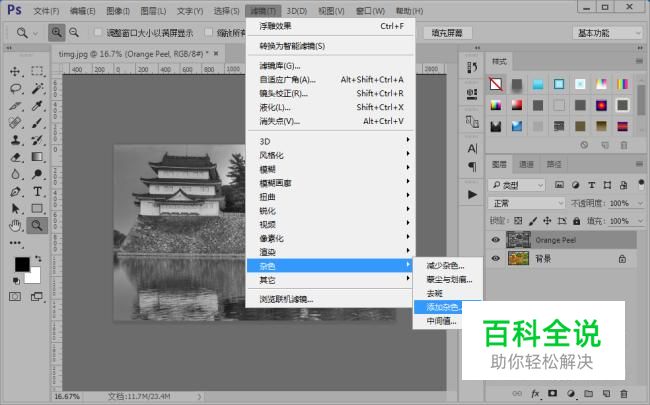Hide the Orange Peel layer
This screenshot has height=405, width=650.
495,240
